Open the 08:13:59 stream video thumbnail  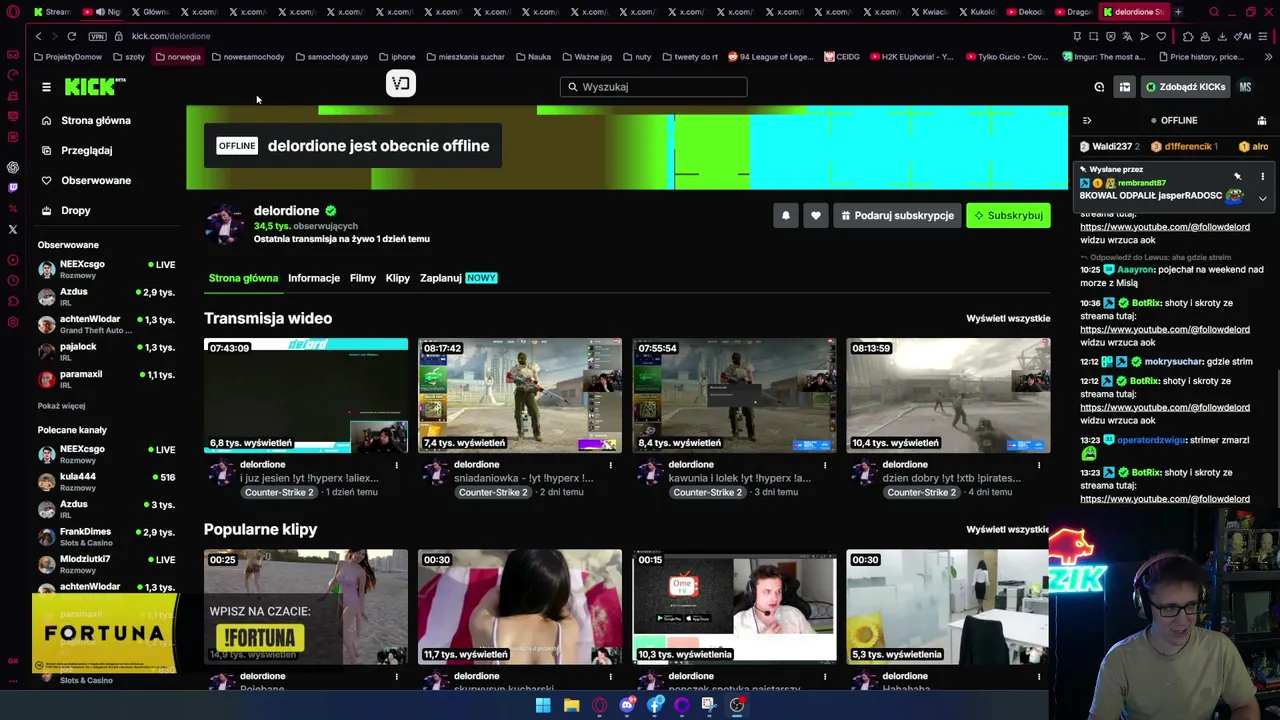[x=948, y=396]
